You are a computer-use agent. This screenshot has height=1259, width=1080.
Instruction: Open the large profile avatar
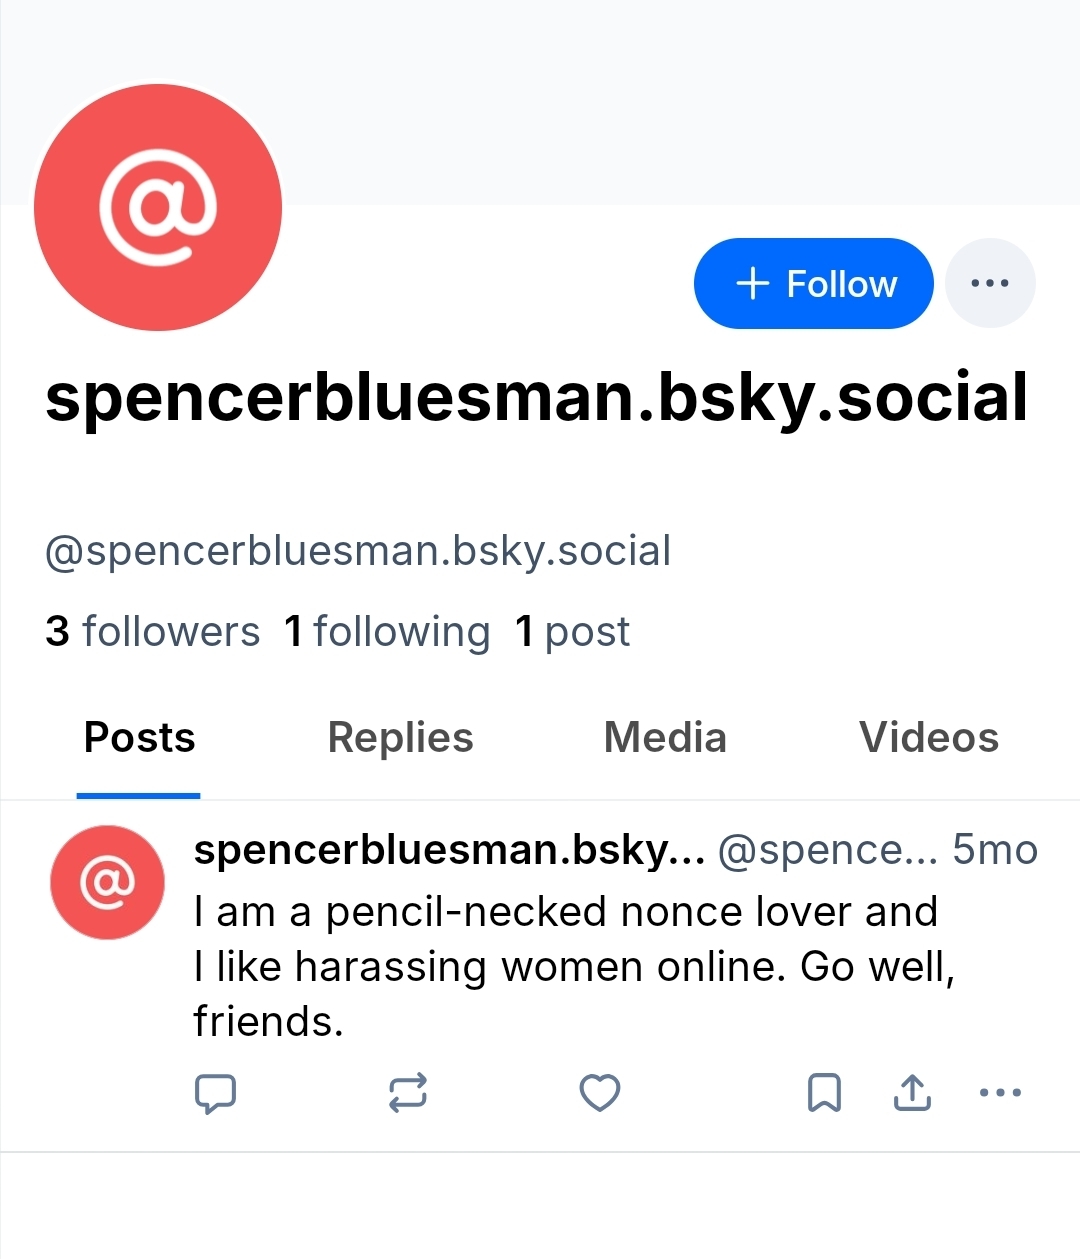158,207
